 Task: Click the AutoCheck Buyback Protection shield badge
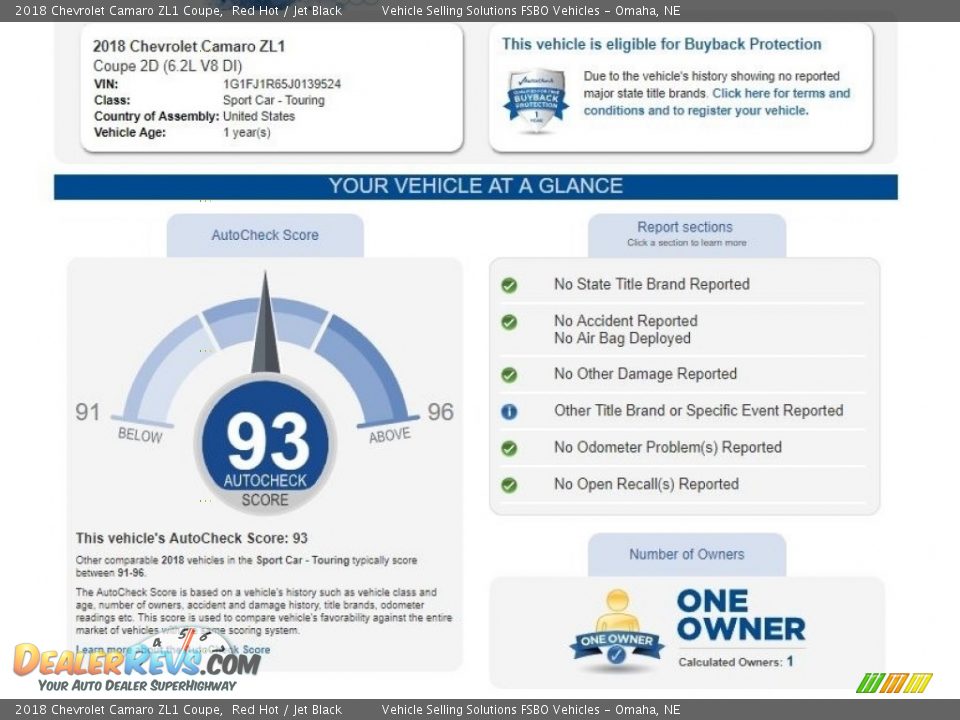pos(536,100)
